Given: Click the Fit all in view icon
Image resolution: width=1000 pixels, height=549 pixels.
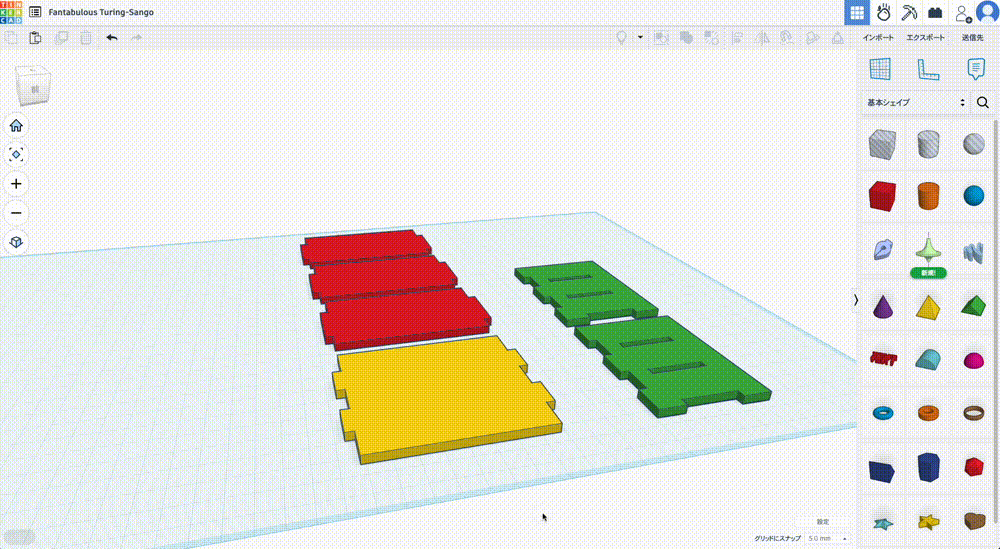Looking at the screenshot, I should click(x=16, y=155).
